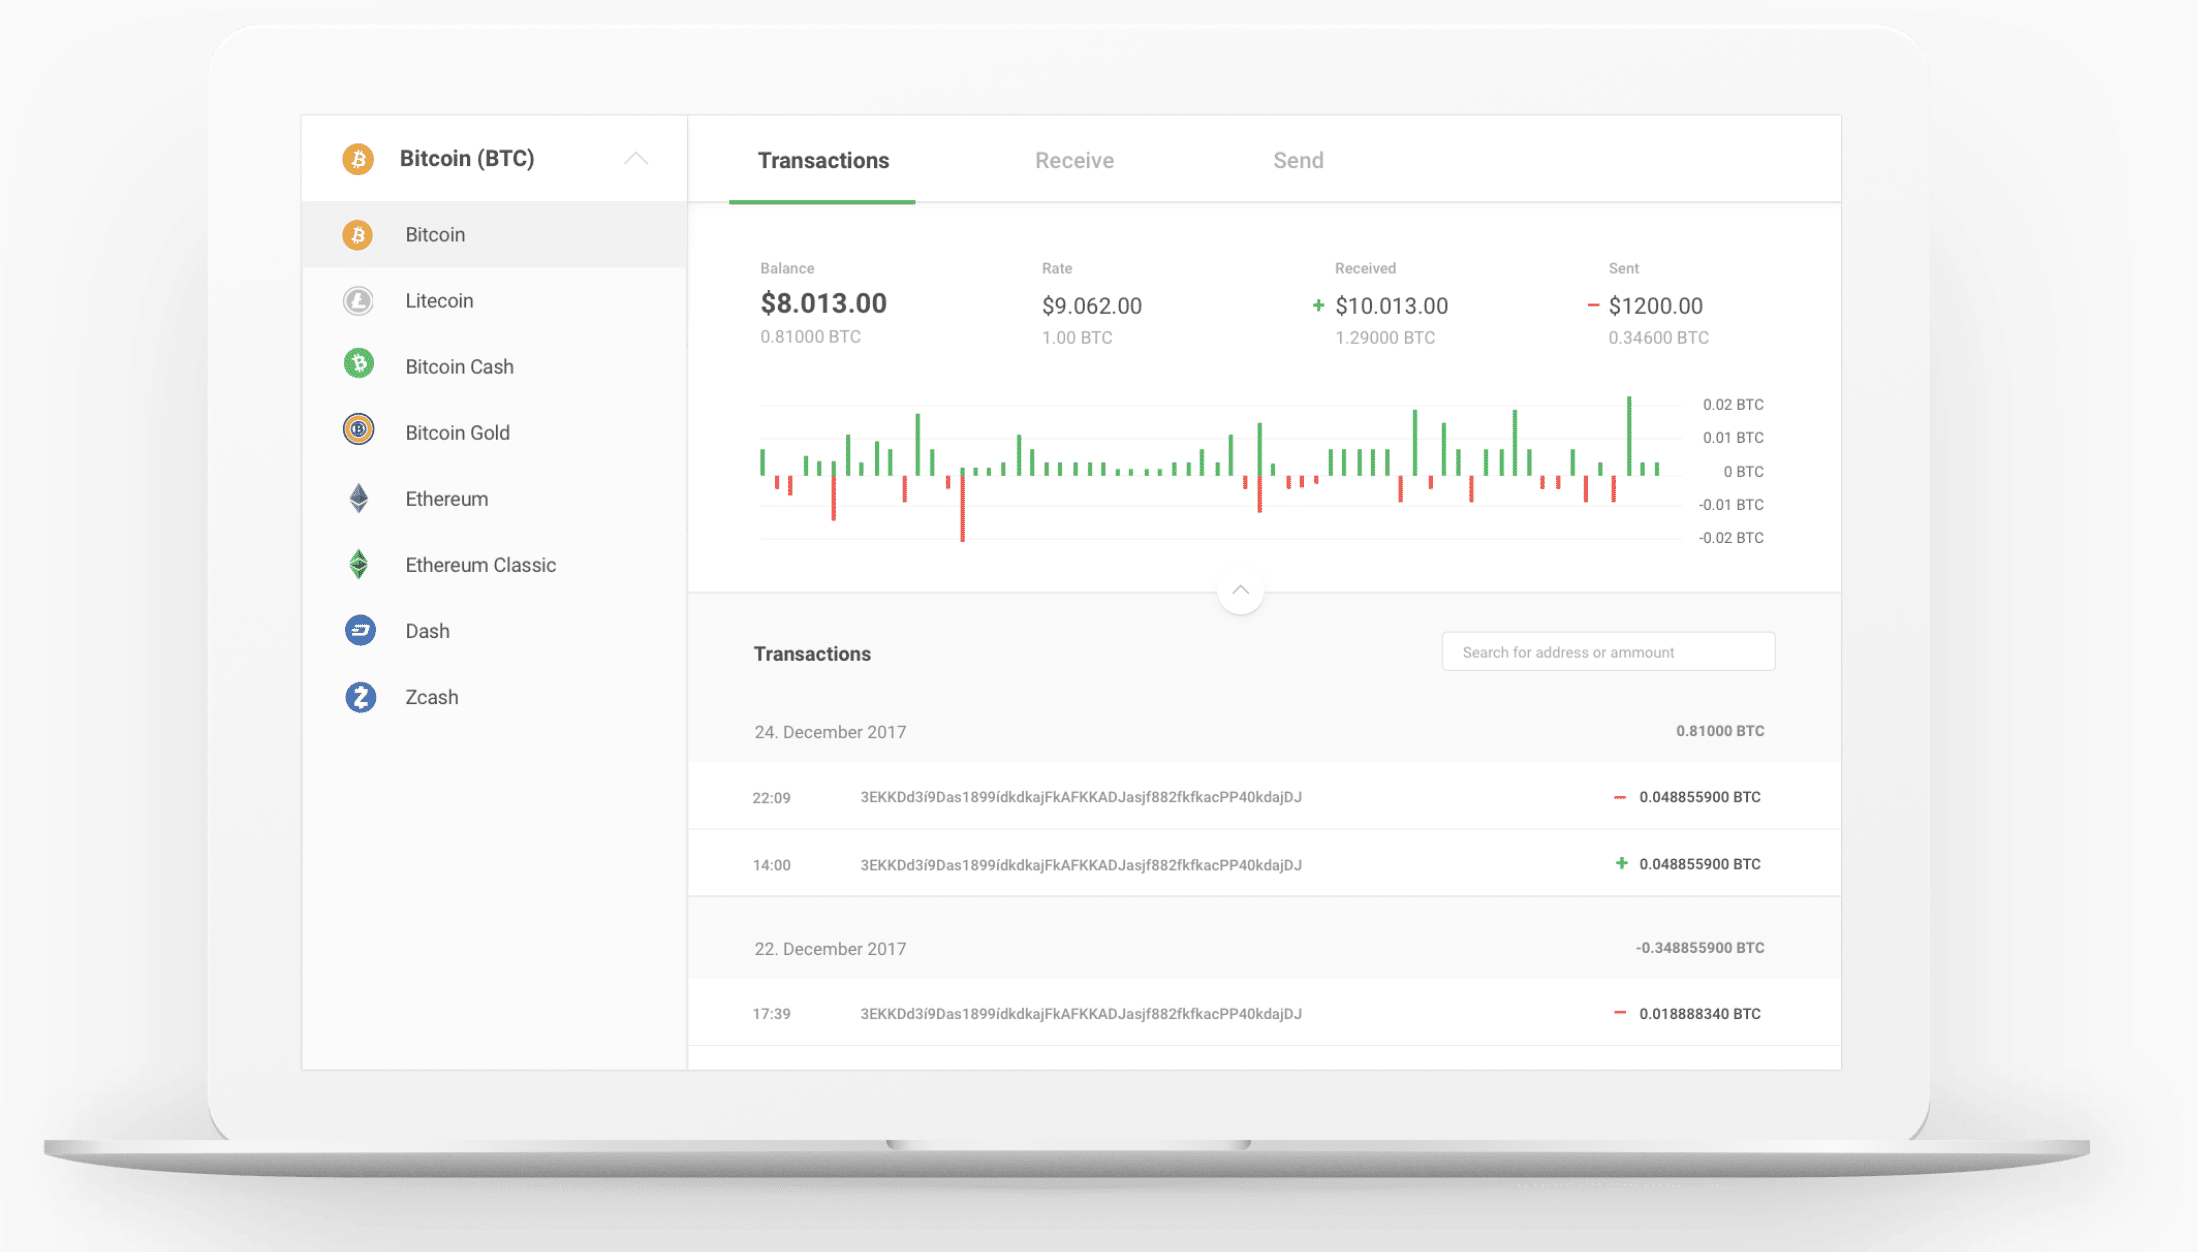This screenshot has height=1252, width=2198.
Task: Click green plus icon on 14:00 transaction
Action: coord(1621,863)
